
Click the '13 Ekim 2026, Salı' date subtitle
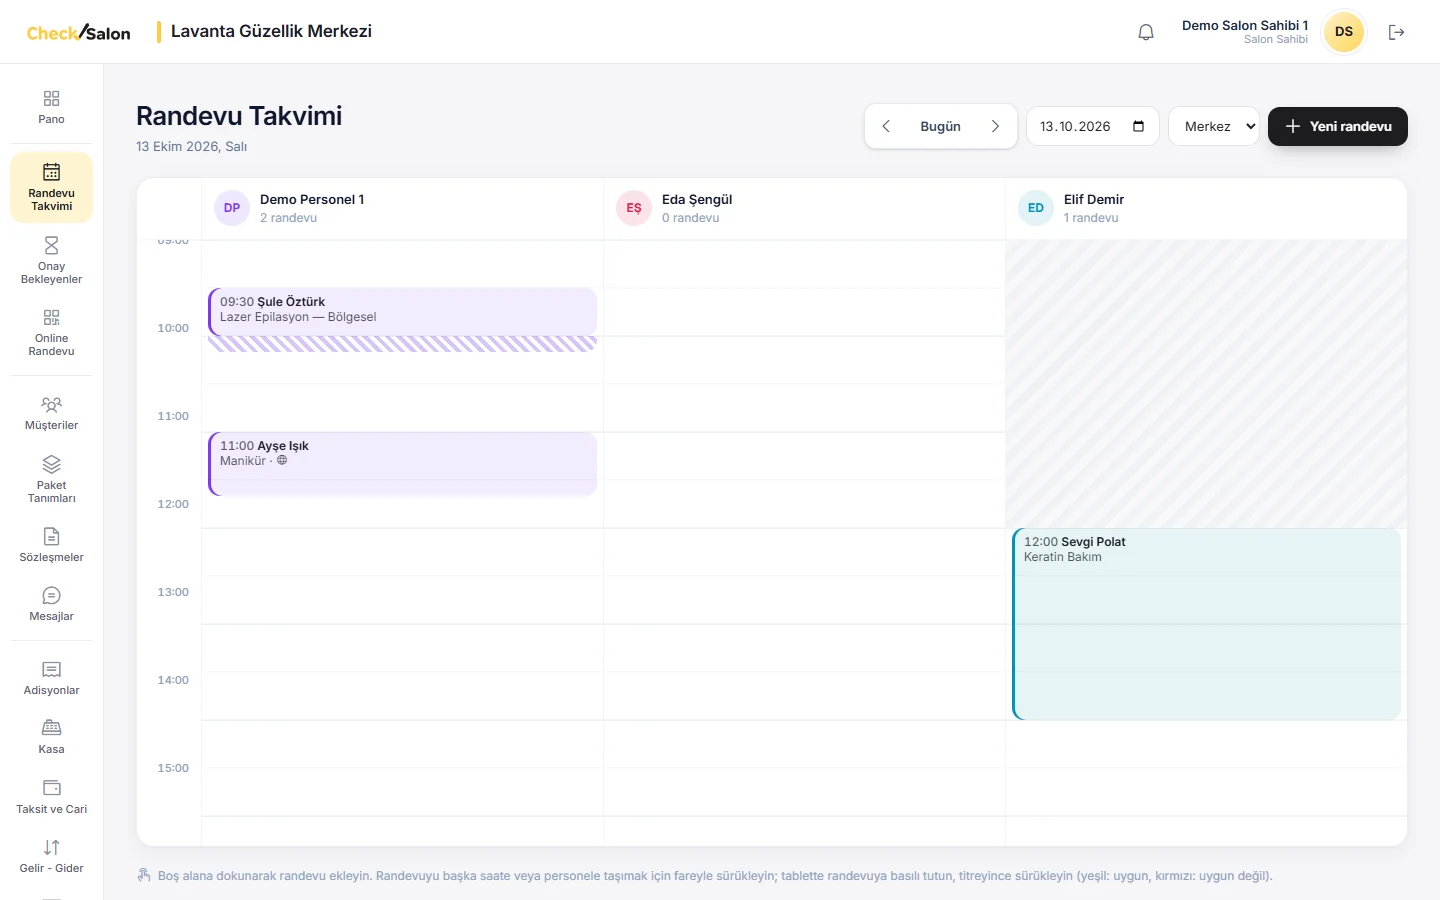[x=191, y=146]
